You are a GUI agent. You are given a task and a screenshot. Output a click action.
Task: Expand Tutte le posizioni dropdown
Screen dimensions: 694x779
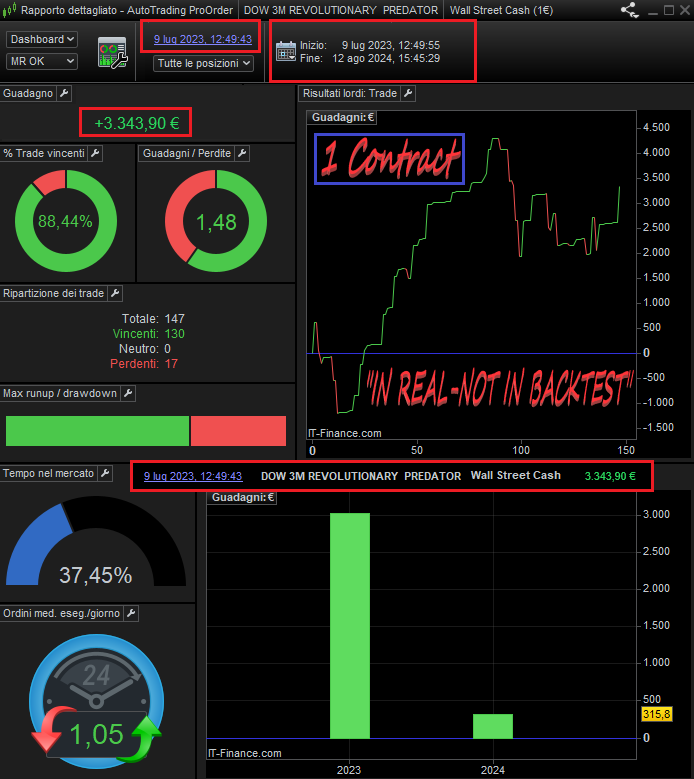(203, 63)
